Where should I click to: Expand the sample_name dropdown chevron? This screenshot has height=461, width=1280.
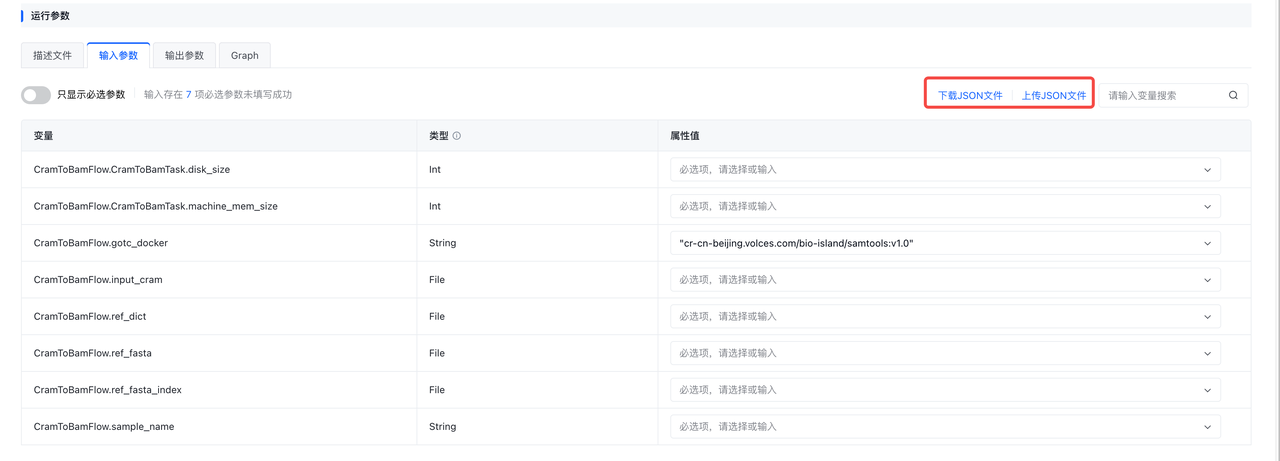(1208, 427)
